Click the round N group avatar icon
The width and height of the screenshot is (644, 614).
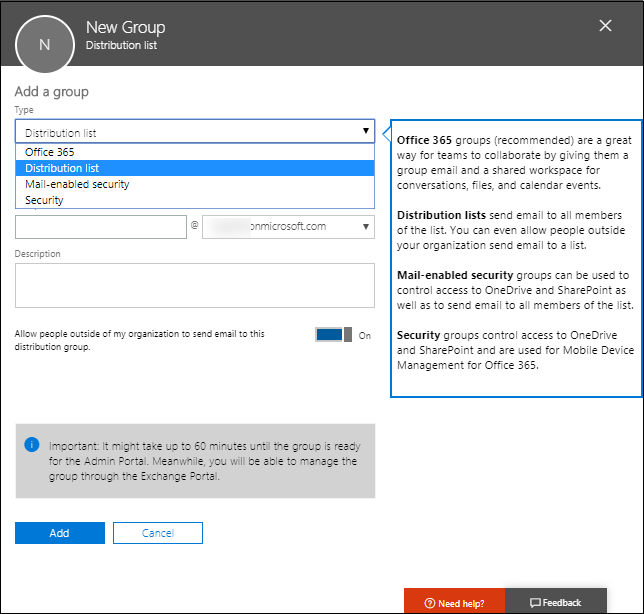click(x=44, y=44)
